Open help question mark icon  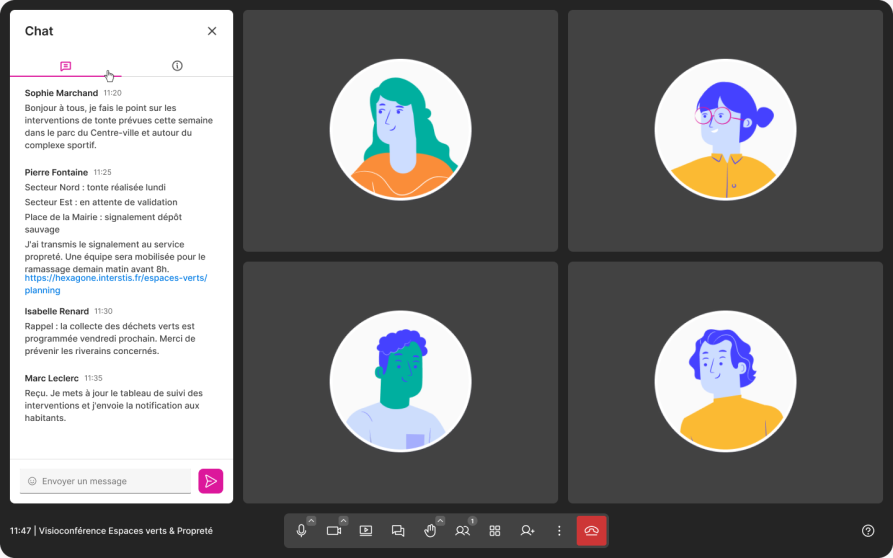868,531
